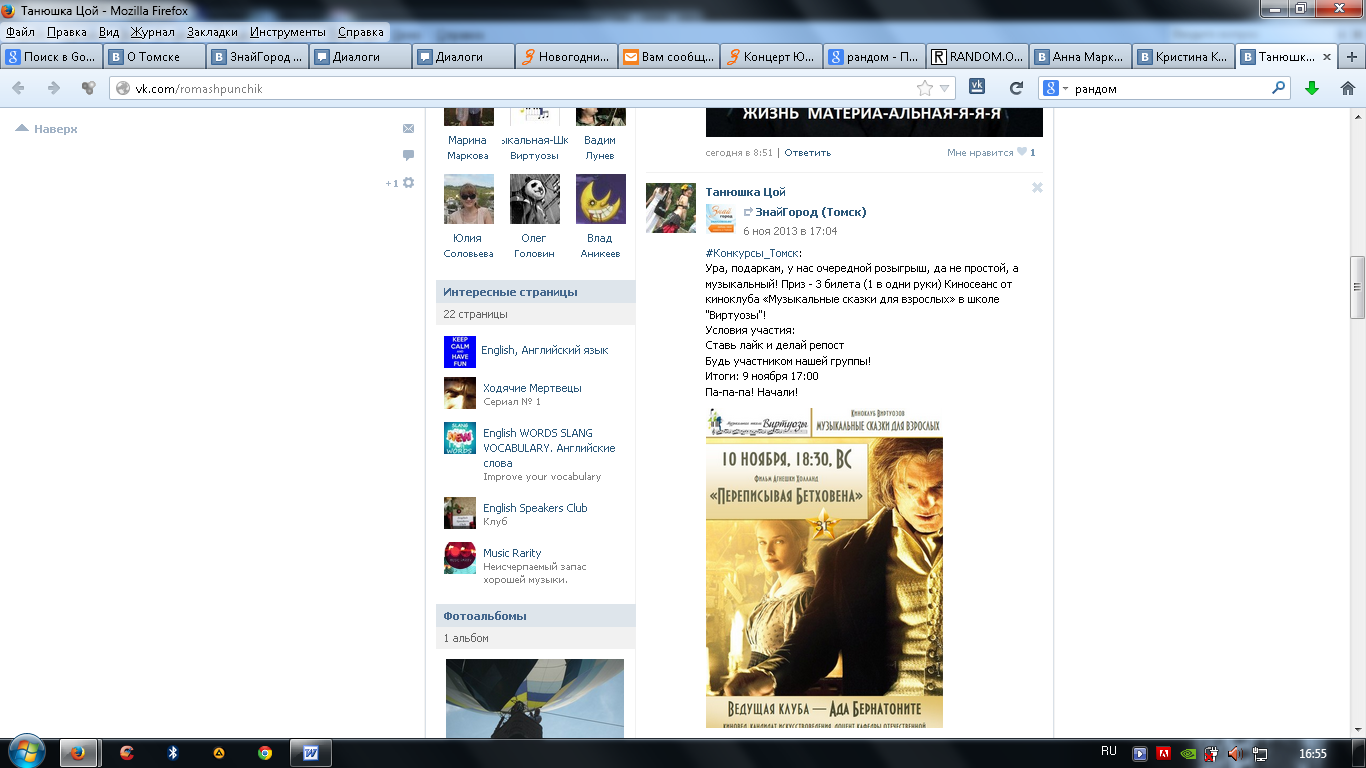This screenshot has width=1366, height=768.
Task: Click the Наверх up-arrow link
Action: (46, 129)
